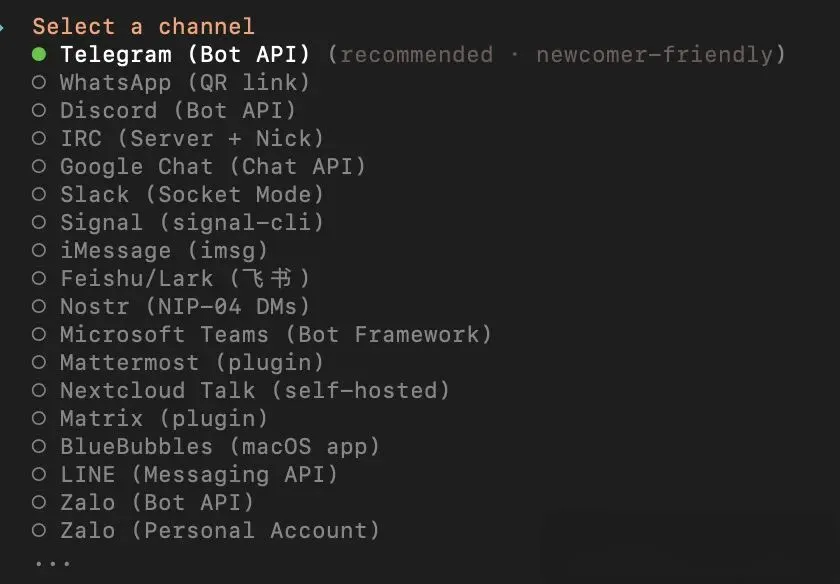Screen dimensions: 840x584
Task: Pick LINE (Messaging API) channel
Action: pos(39,474)
